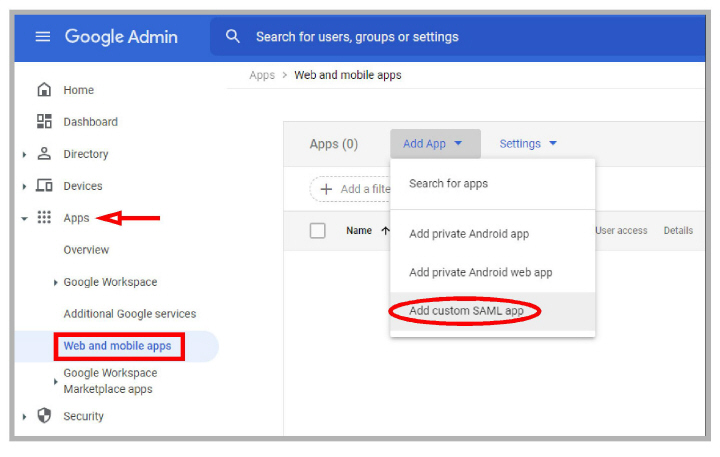Tick the select-all checkbox in table header
Screen dimensions: 720x457
pyautogui.click(x=317, y=231)
